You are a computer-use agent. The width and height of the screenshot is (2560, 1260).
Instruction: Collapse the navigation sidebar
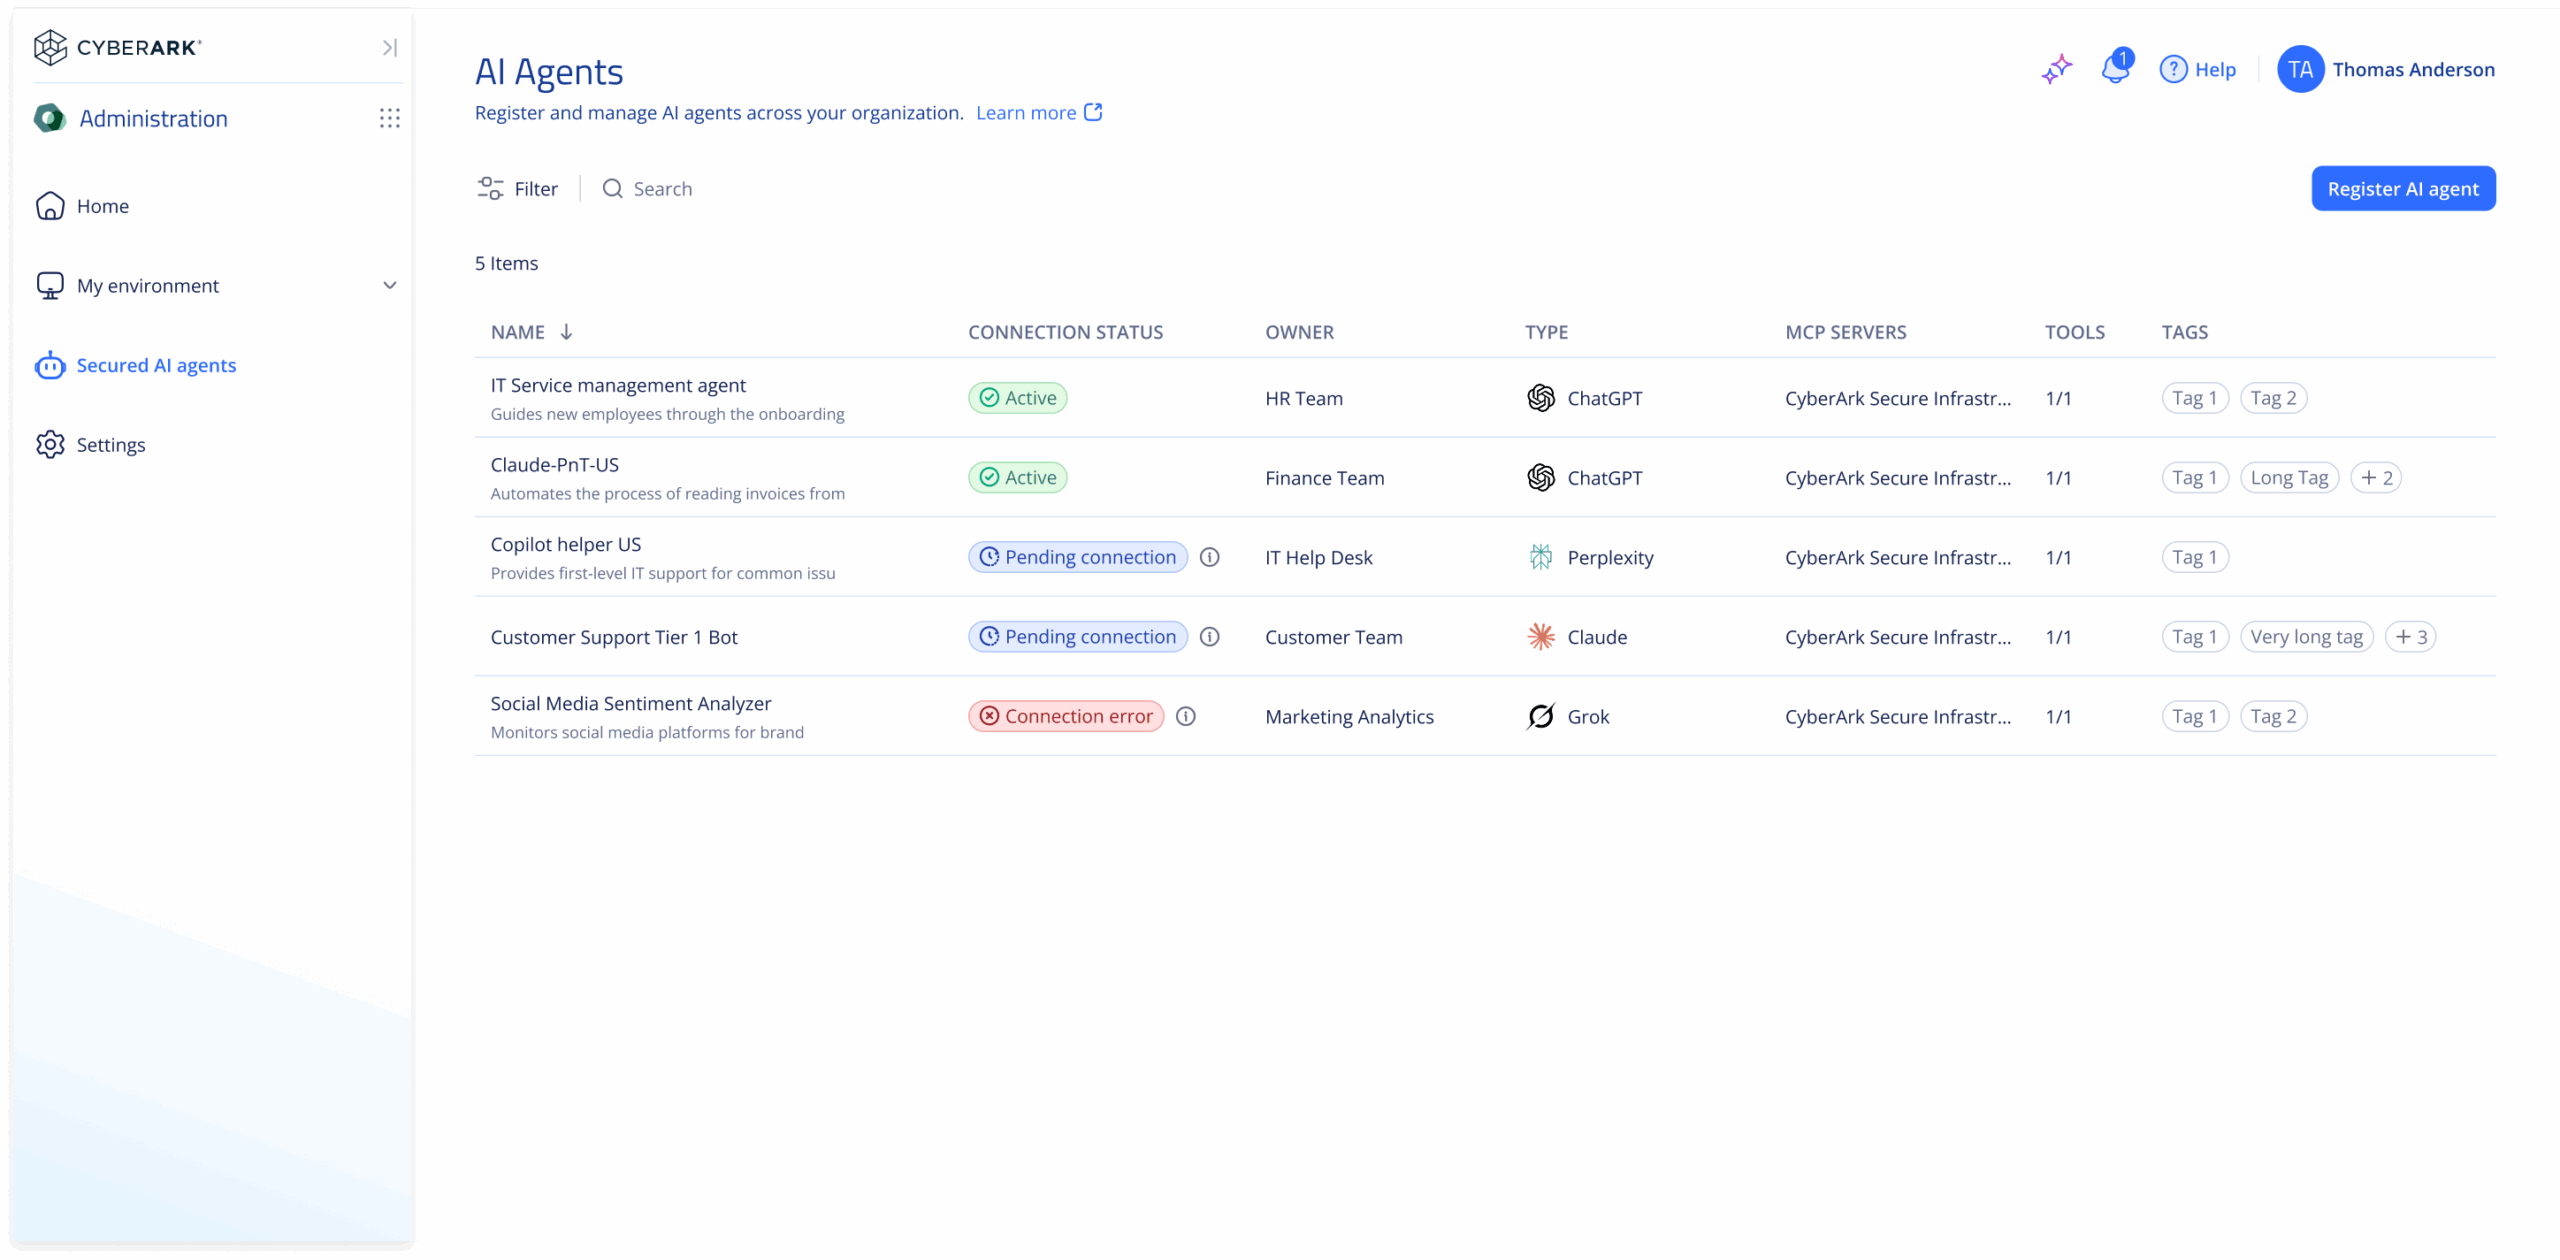tap(390, 47)
